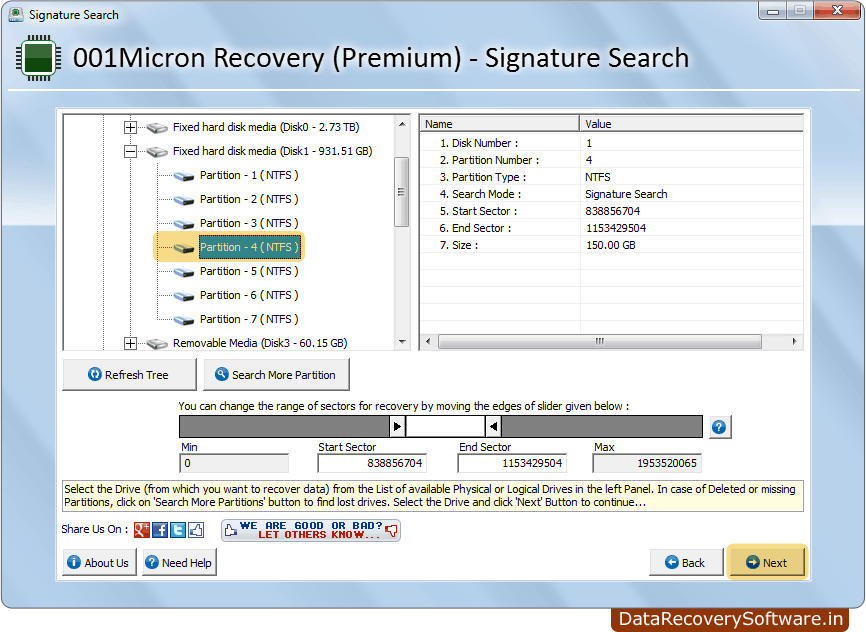Viewport: 866px width, 632px height.
Task: Click the '3. Partition Type :' row
Action: [611, 177]
